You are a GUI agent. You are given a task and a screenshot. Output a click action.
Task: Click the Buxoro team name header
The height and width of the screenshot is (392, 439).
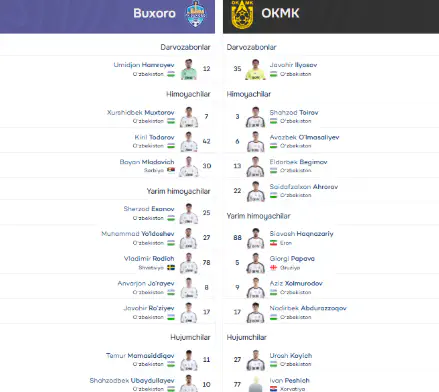pyautogui.click(x=154, y=13)
